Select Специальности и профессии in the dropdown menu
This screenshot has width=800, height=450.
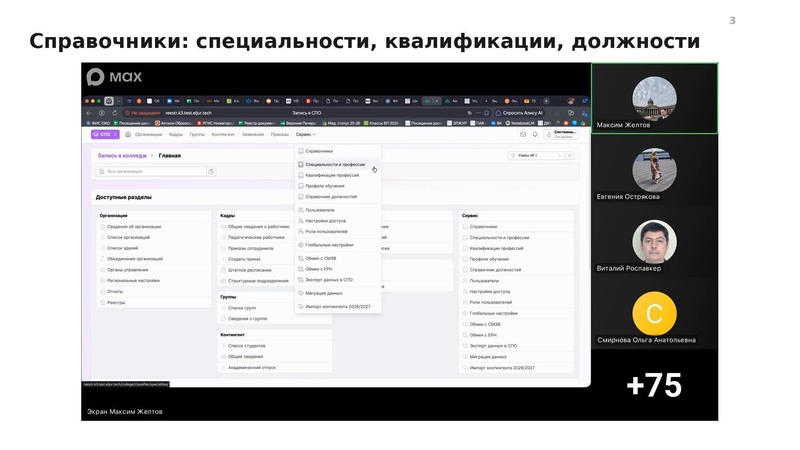pos(338,164)
